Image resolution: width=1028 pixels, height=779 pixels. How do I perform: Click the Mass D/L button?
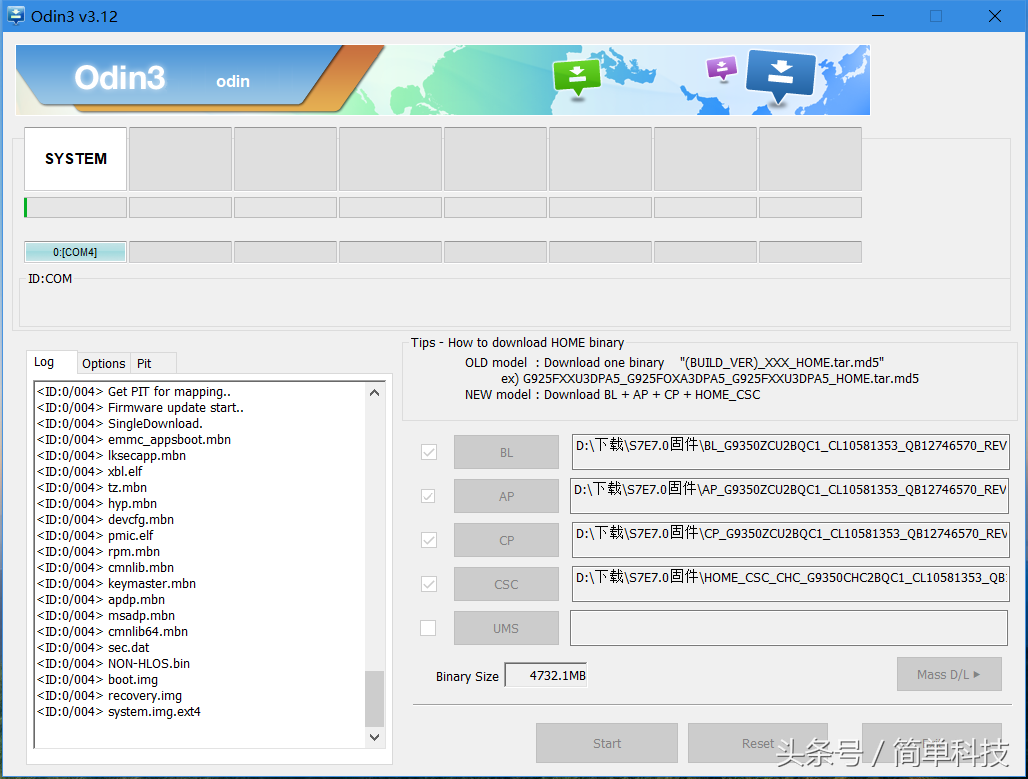click(949, 674)
